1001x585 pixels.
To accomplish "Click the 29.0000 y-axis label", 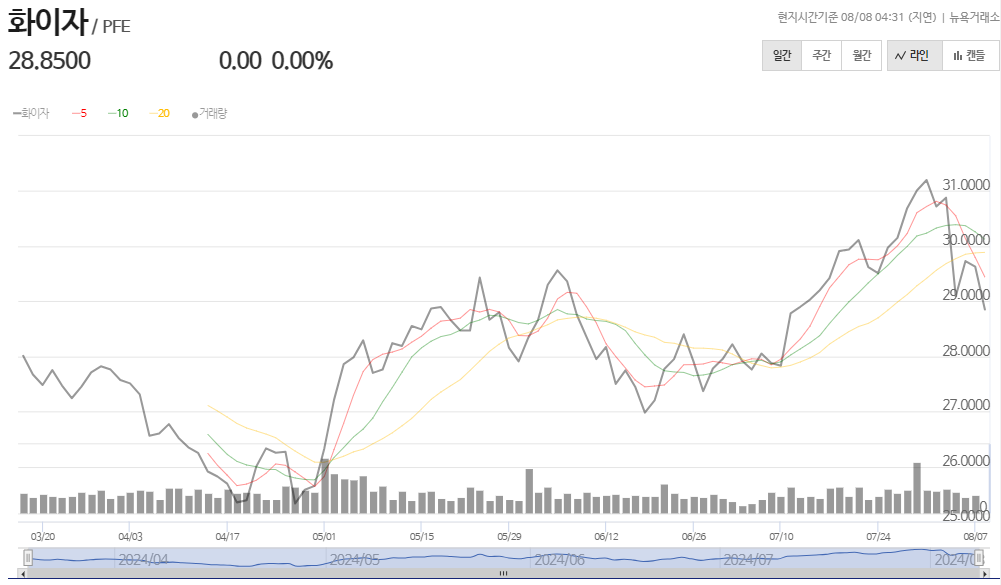I will click(966, 294).
